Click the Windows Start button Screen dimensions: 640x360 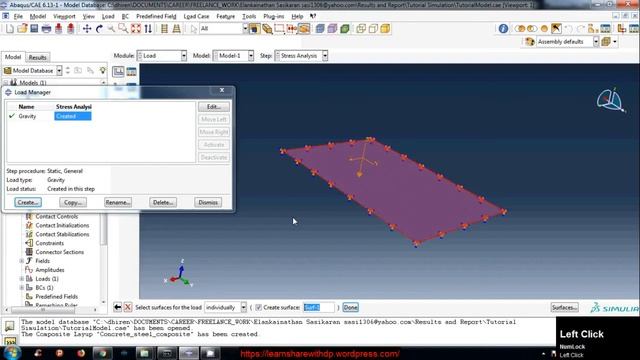pyautogui.click(x=11, y=353)
